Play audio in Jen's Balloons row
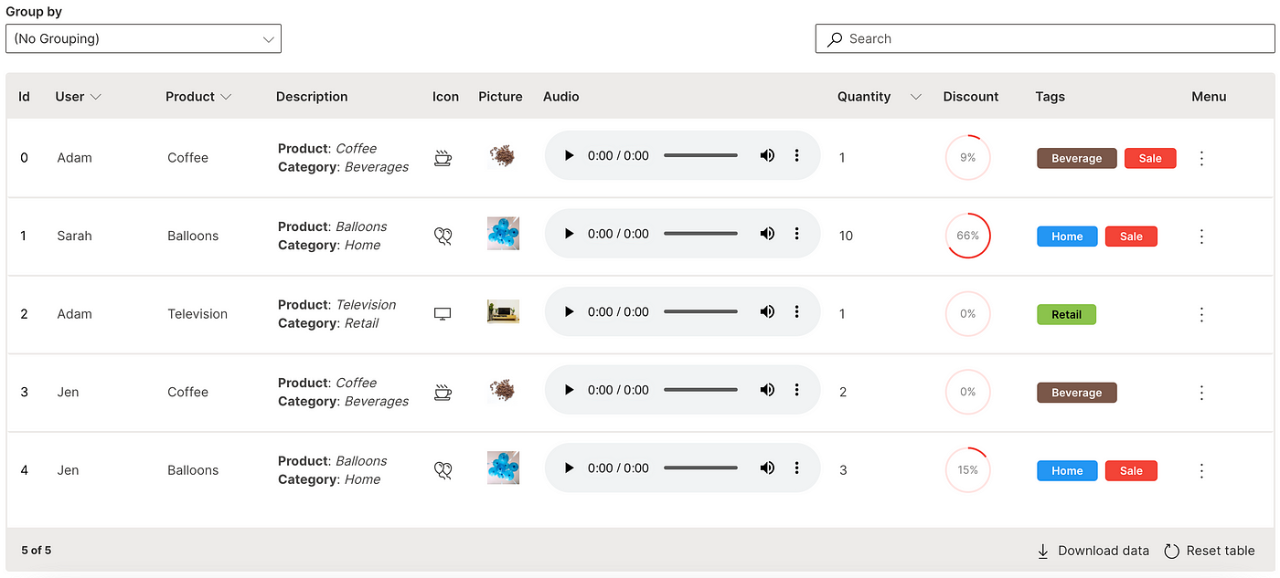Screen dimensions: 1280x578 (x=569, y=468)
